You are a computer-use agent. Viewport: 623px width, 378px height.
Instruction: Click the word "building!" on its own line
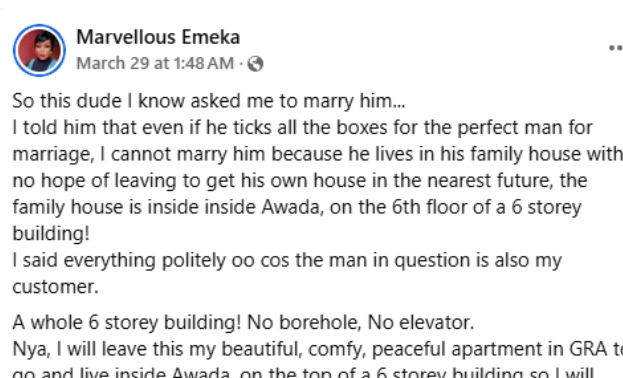click(x=51, y=234)
